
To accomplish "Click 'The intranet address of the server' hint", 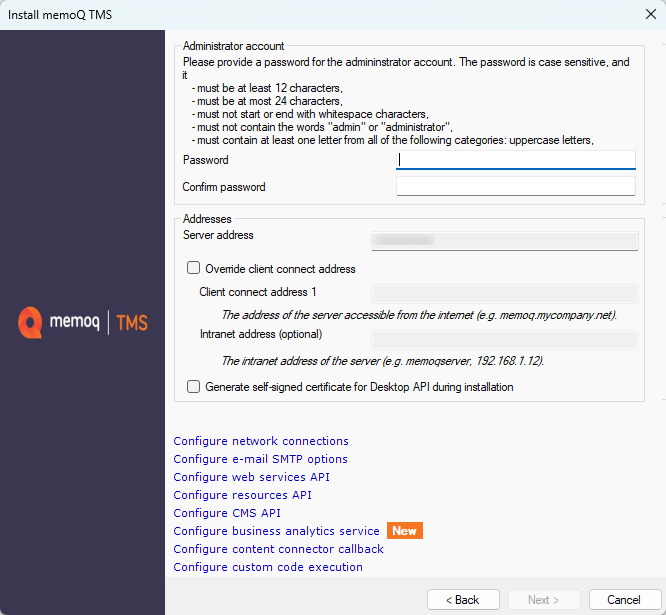I will [x=383, y=361].
